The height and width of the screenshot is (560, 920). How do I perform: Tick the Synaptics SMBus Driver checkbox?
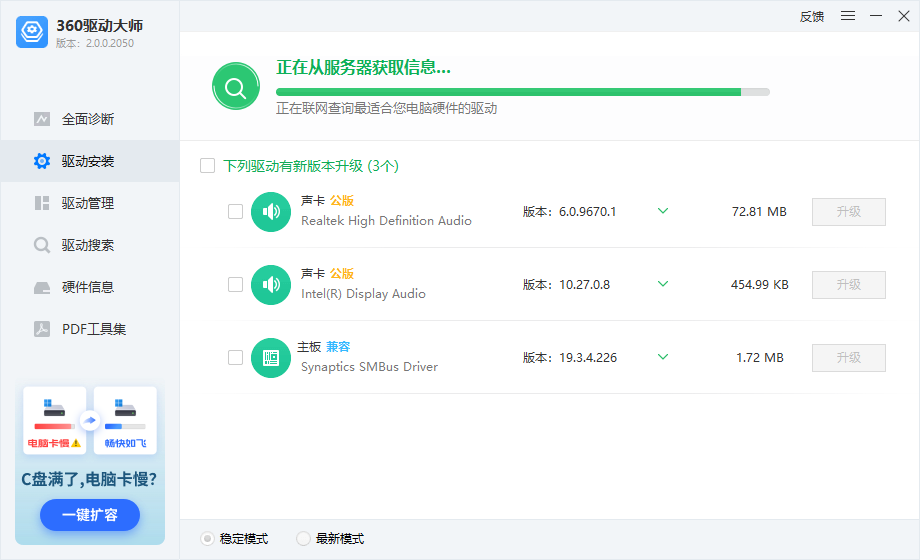point(235,357)
